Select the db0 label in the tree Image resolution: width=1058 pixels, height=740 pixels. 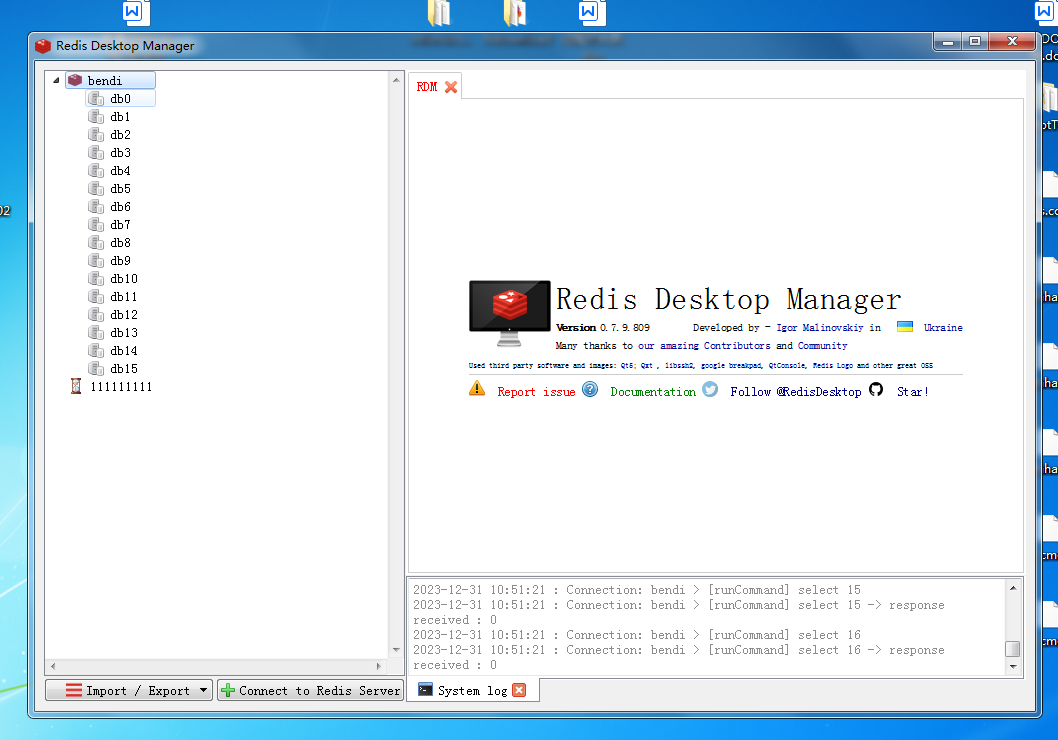pos(120,98)
